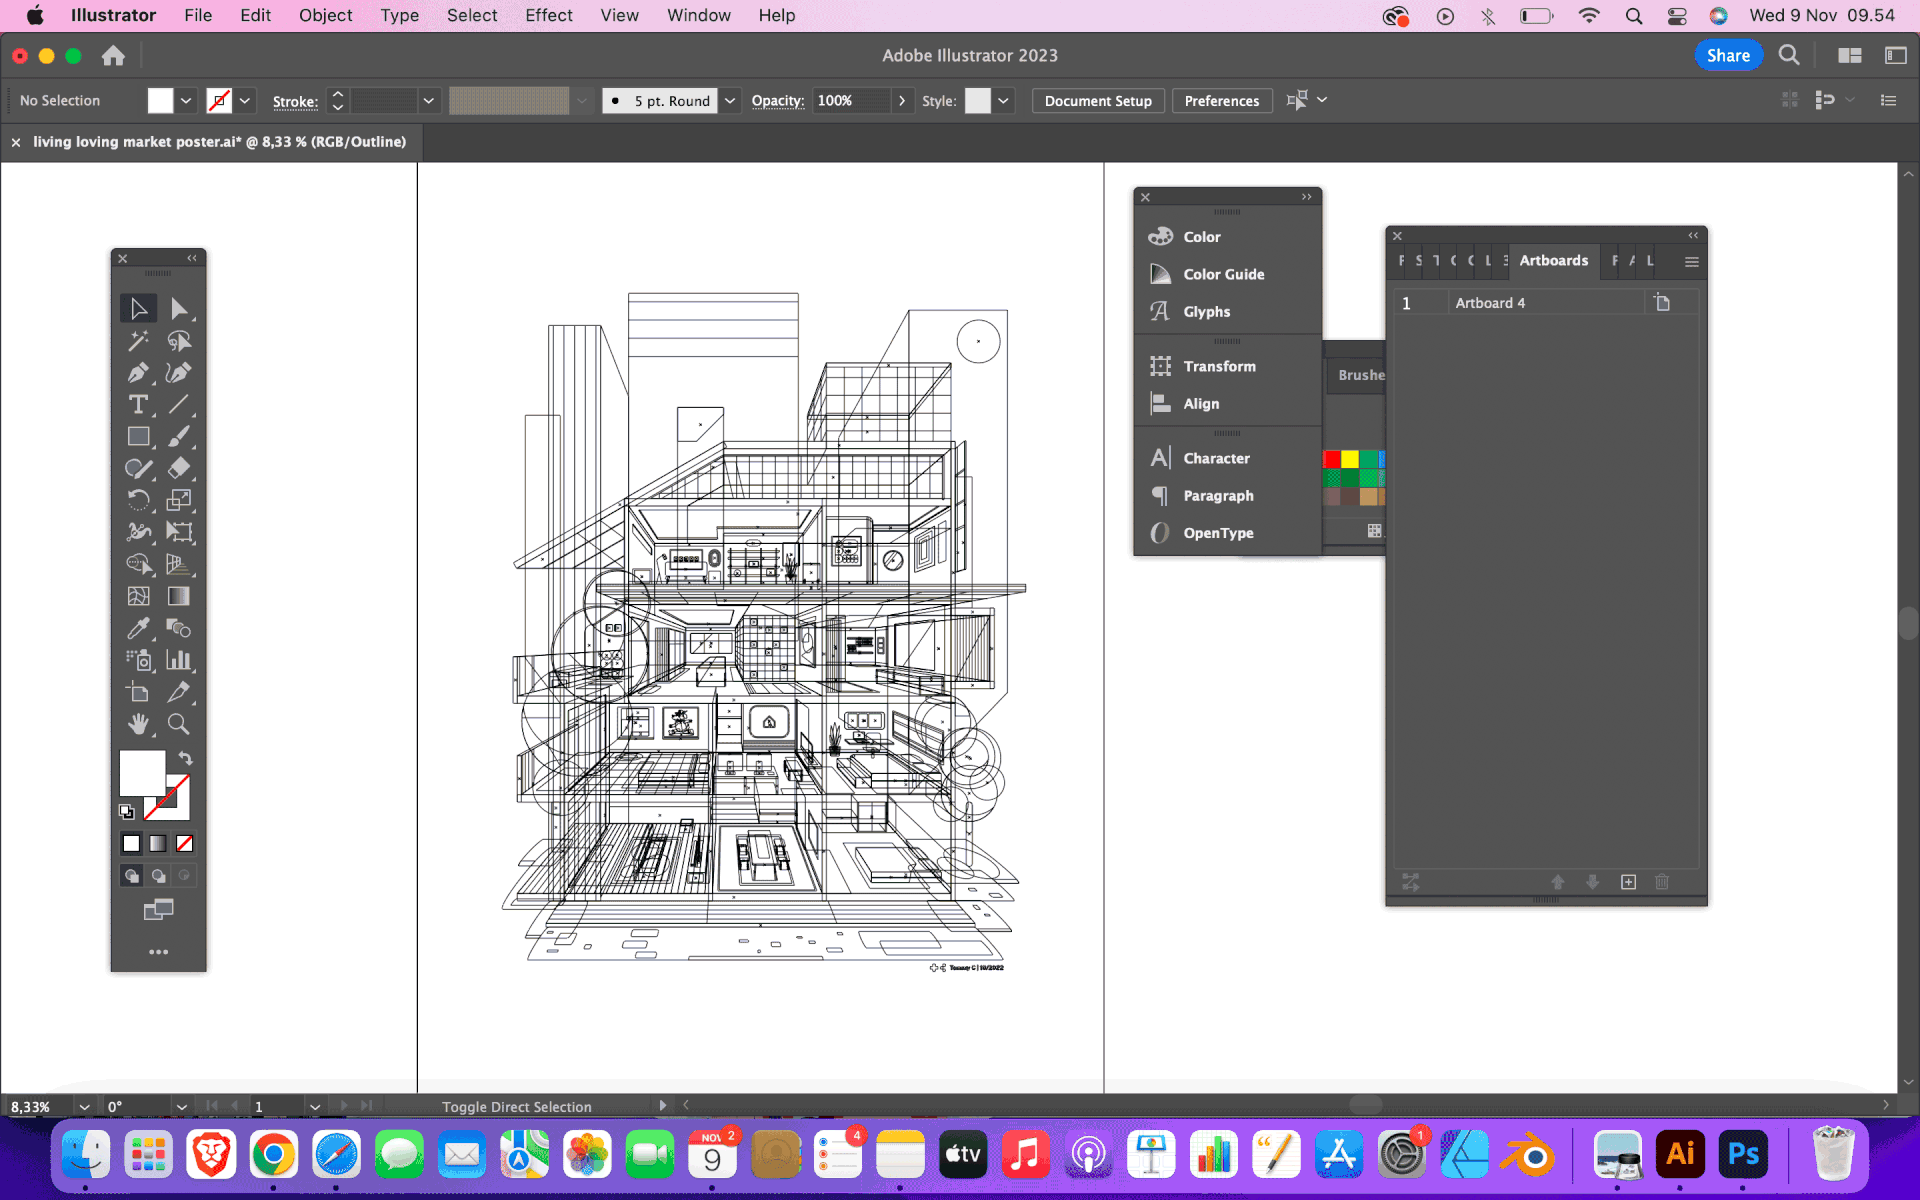The height and width of the screenshot is (1200, 1920).
Task: Select the Direct Selection tool
Action: [178, 309]
